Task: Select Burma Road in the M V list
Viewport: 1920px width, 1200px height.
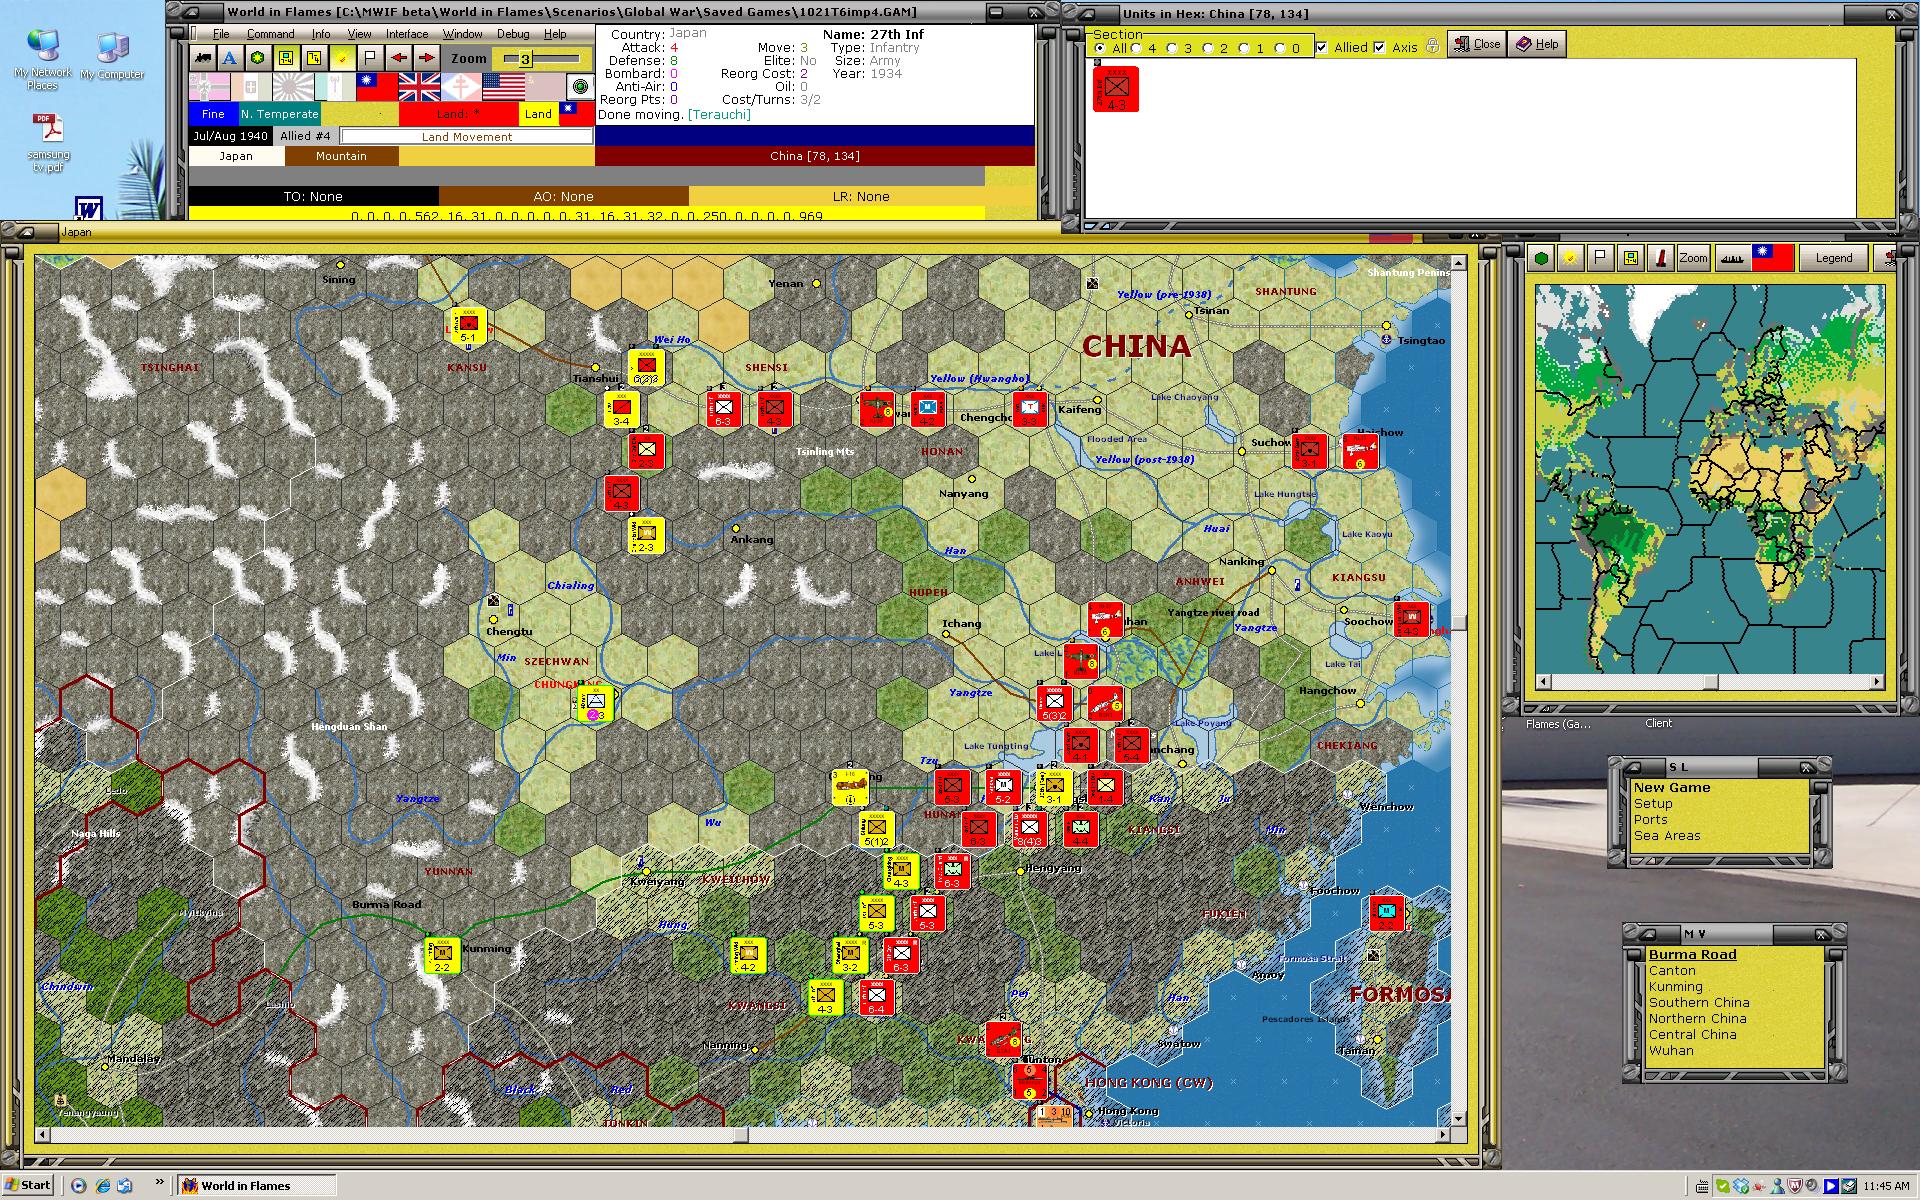Action: point(1692,954)
